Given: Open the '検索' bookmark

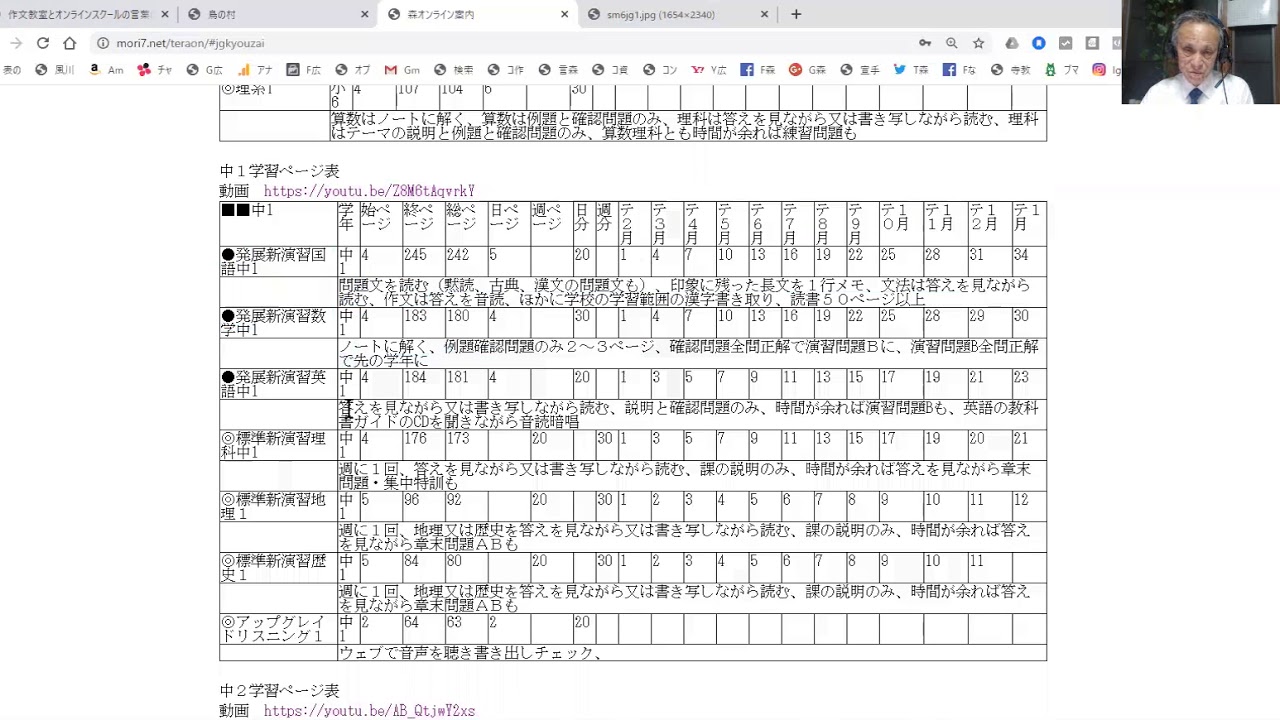Looking at the screenshot, I should (x=454, y=70).
